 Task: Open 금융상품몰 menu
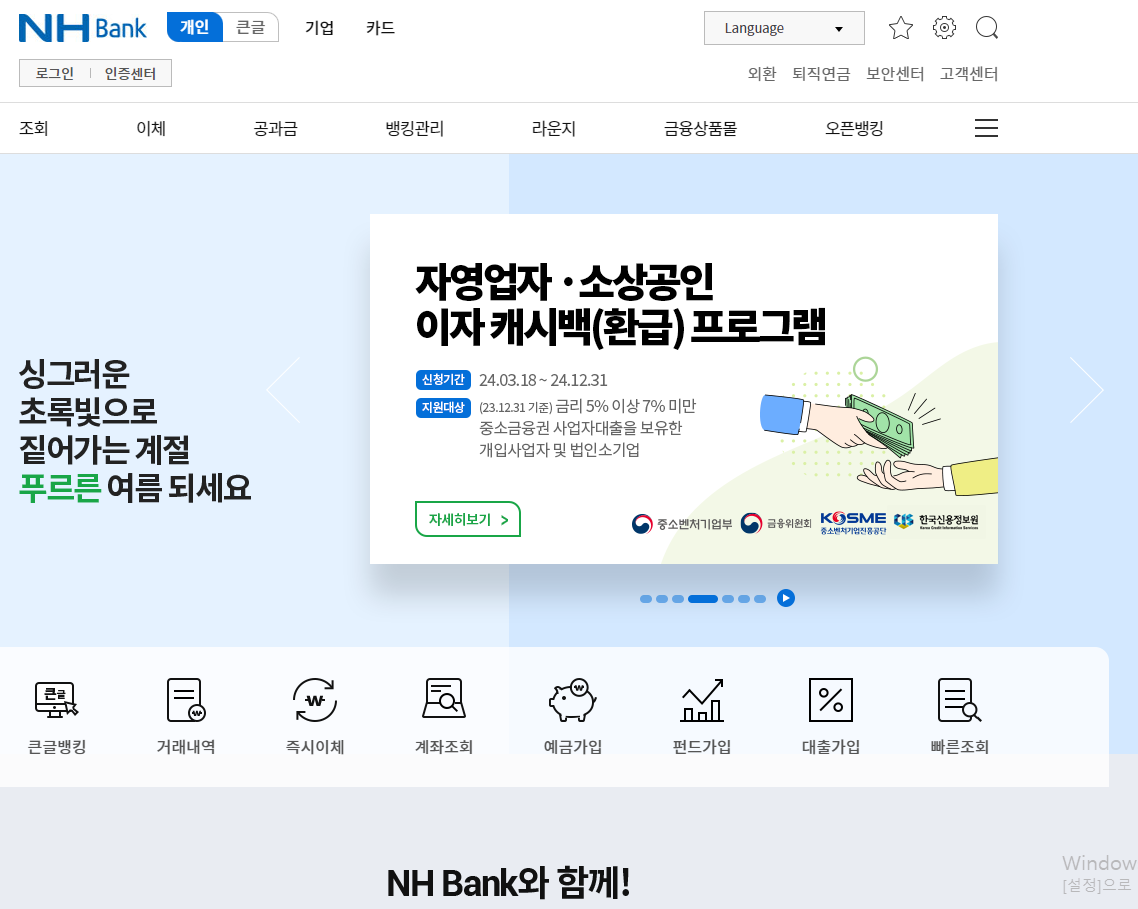[x=700, y=129]
